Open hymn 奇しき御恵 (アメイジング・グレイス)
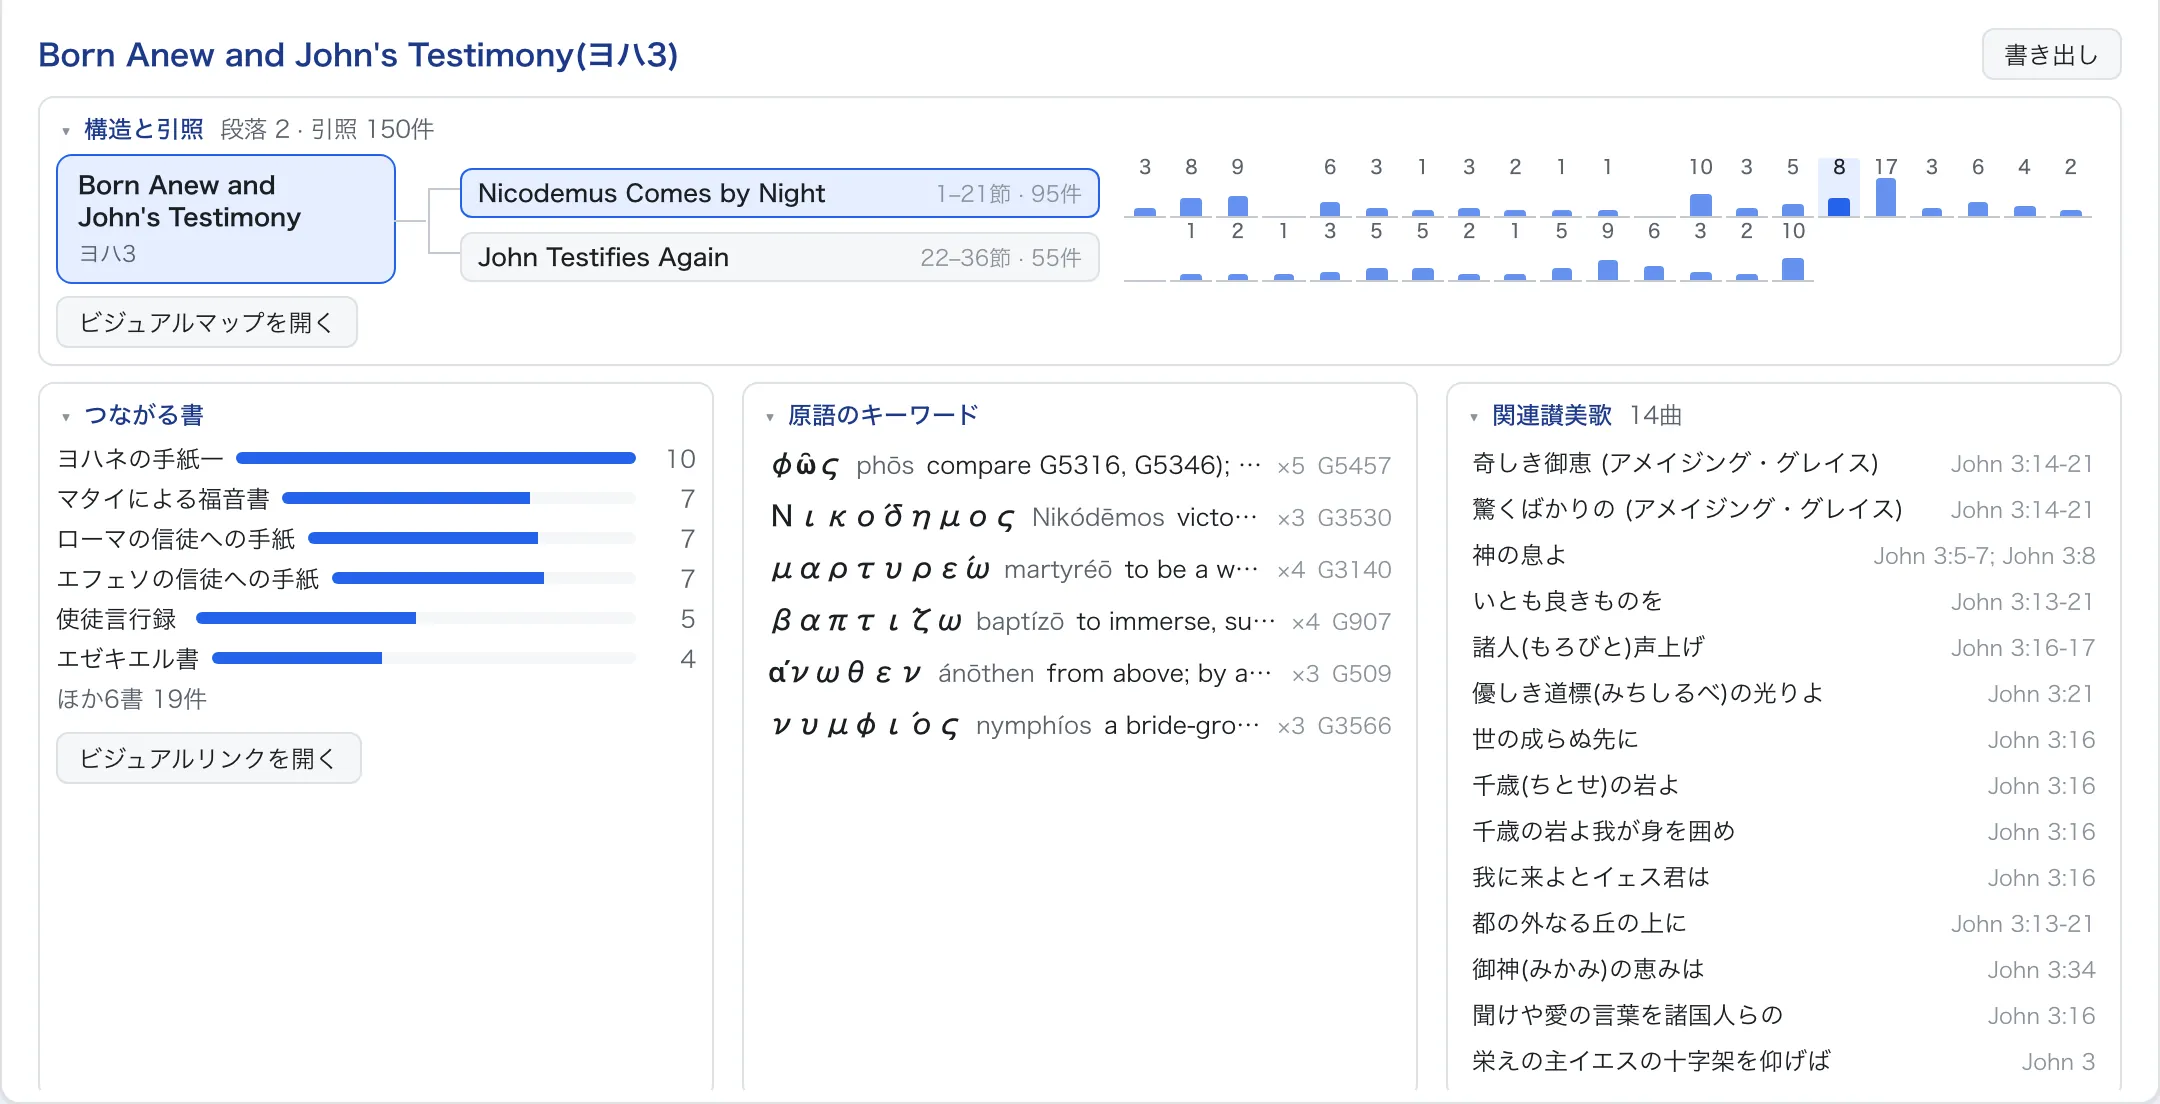Screen dimensions: 2160x1104 point(1783,463)
